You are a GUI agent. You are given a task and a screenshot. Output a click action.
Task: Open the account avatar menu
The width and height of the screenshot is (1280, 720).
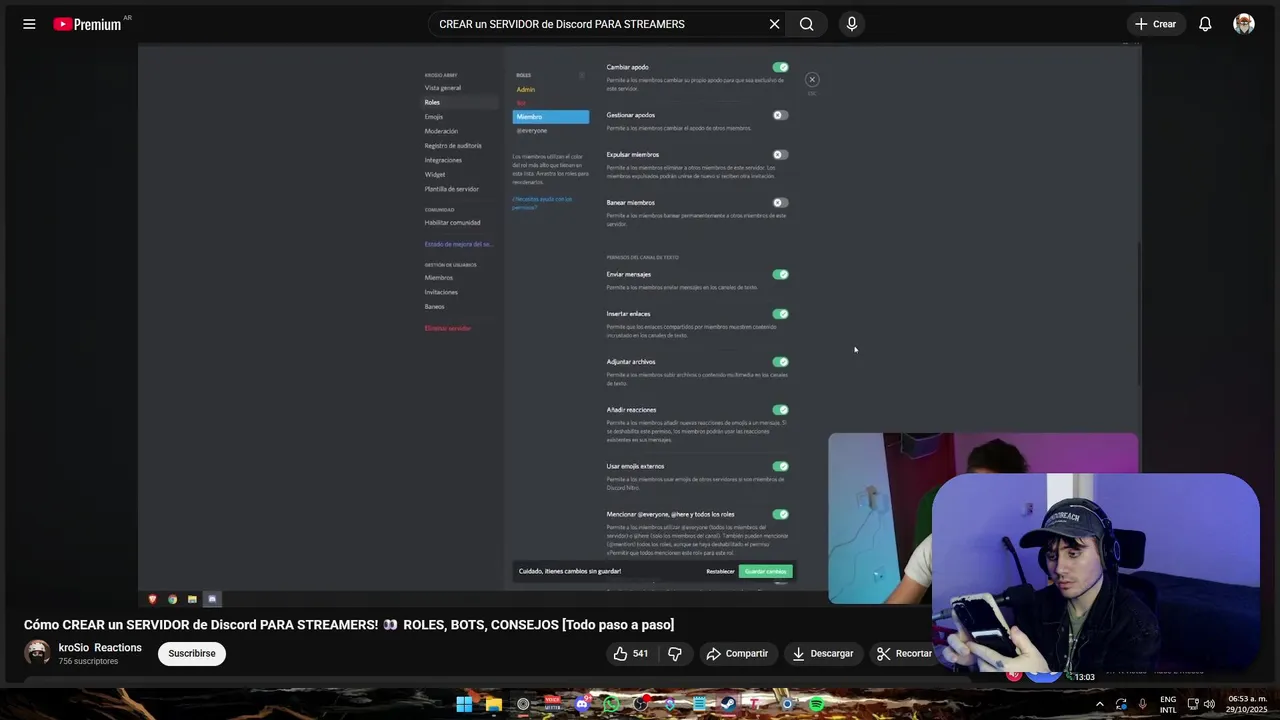click(1244, 24)
